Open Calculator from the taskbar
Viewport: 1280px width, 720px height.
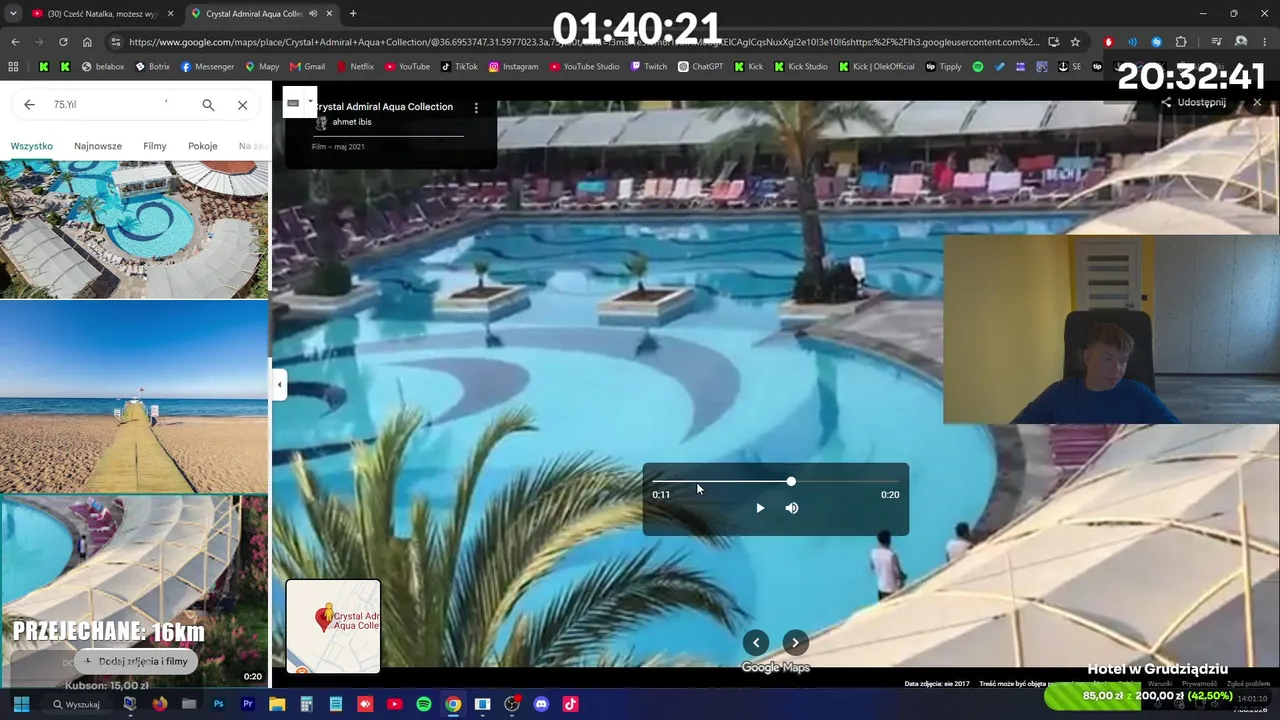(306, 704)
